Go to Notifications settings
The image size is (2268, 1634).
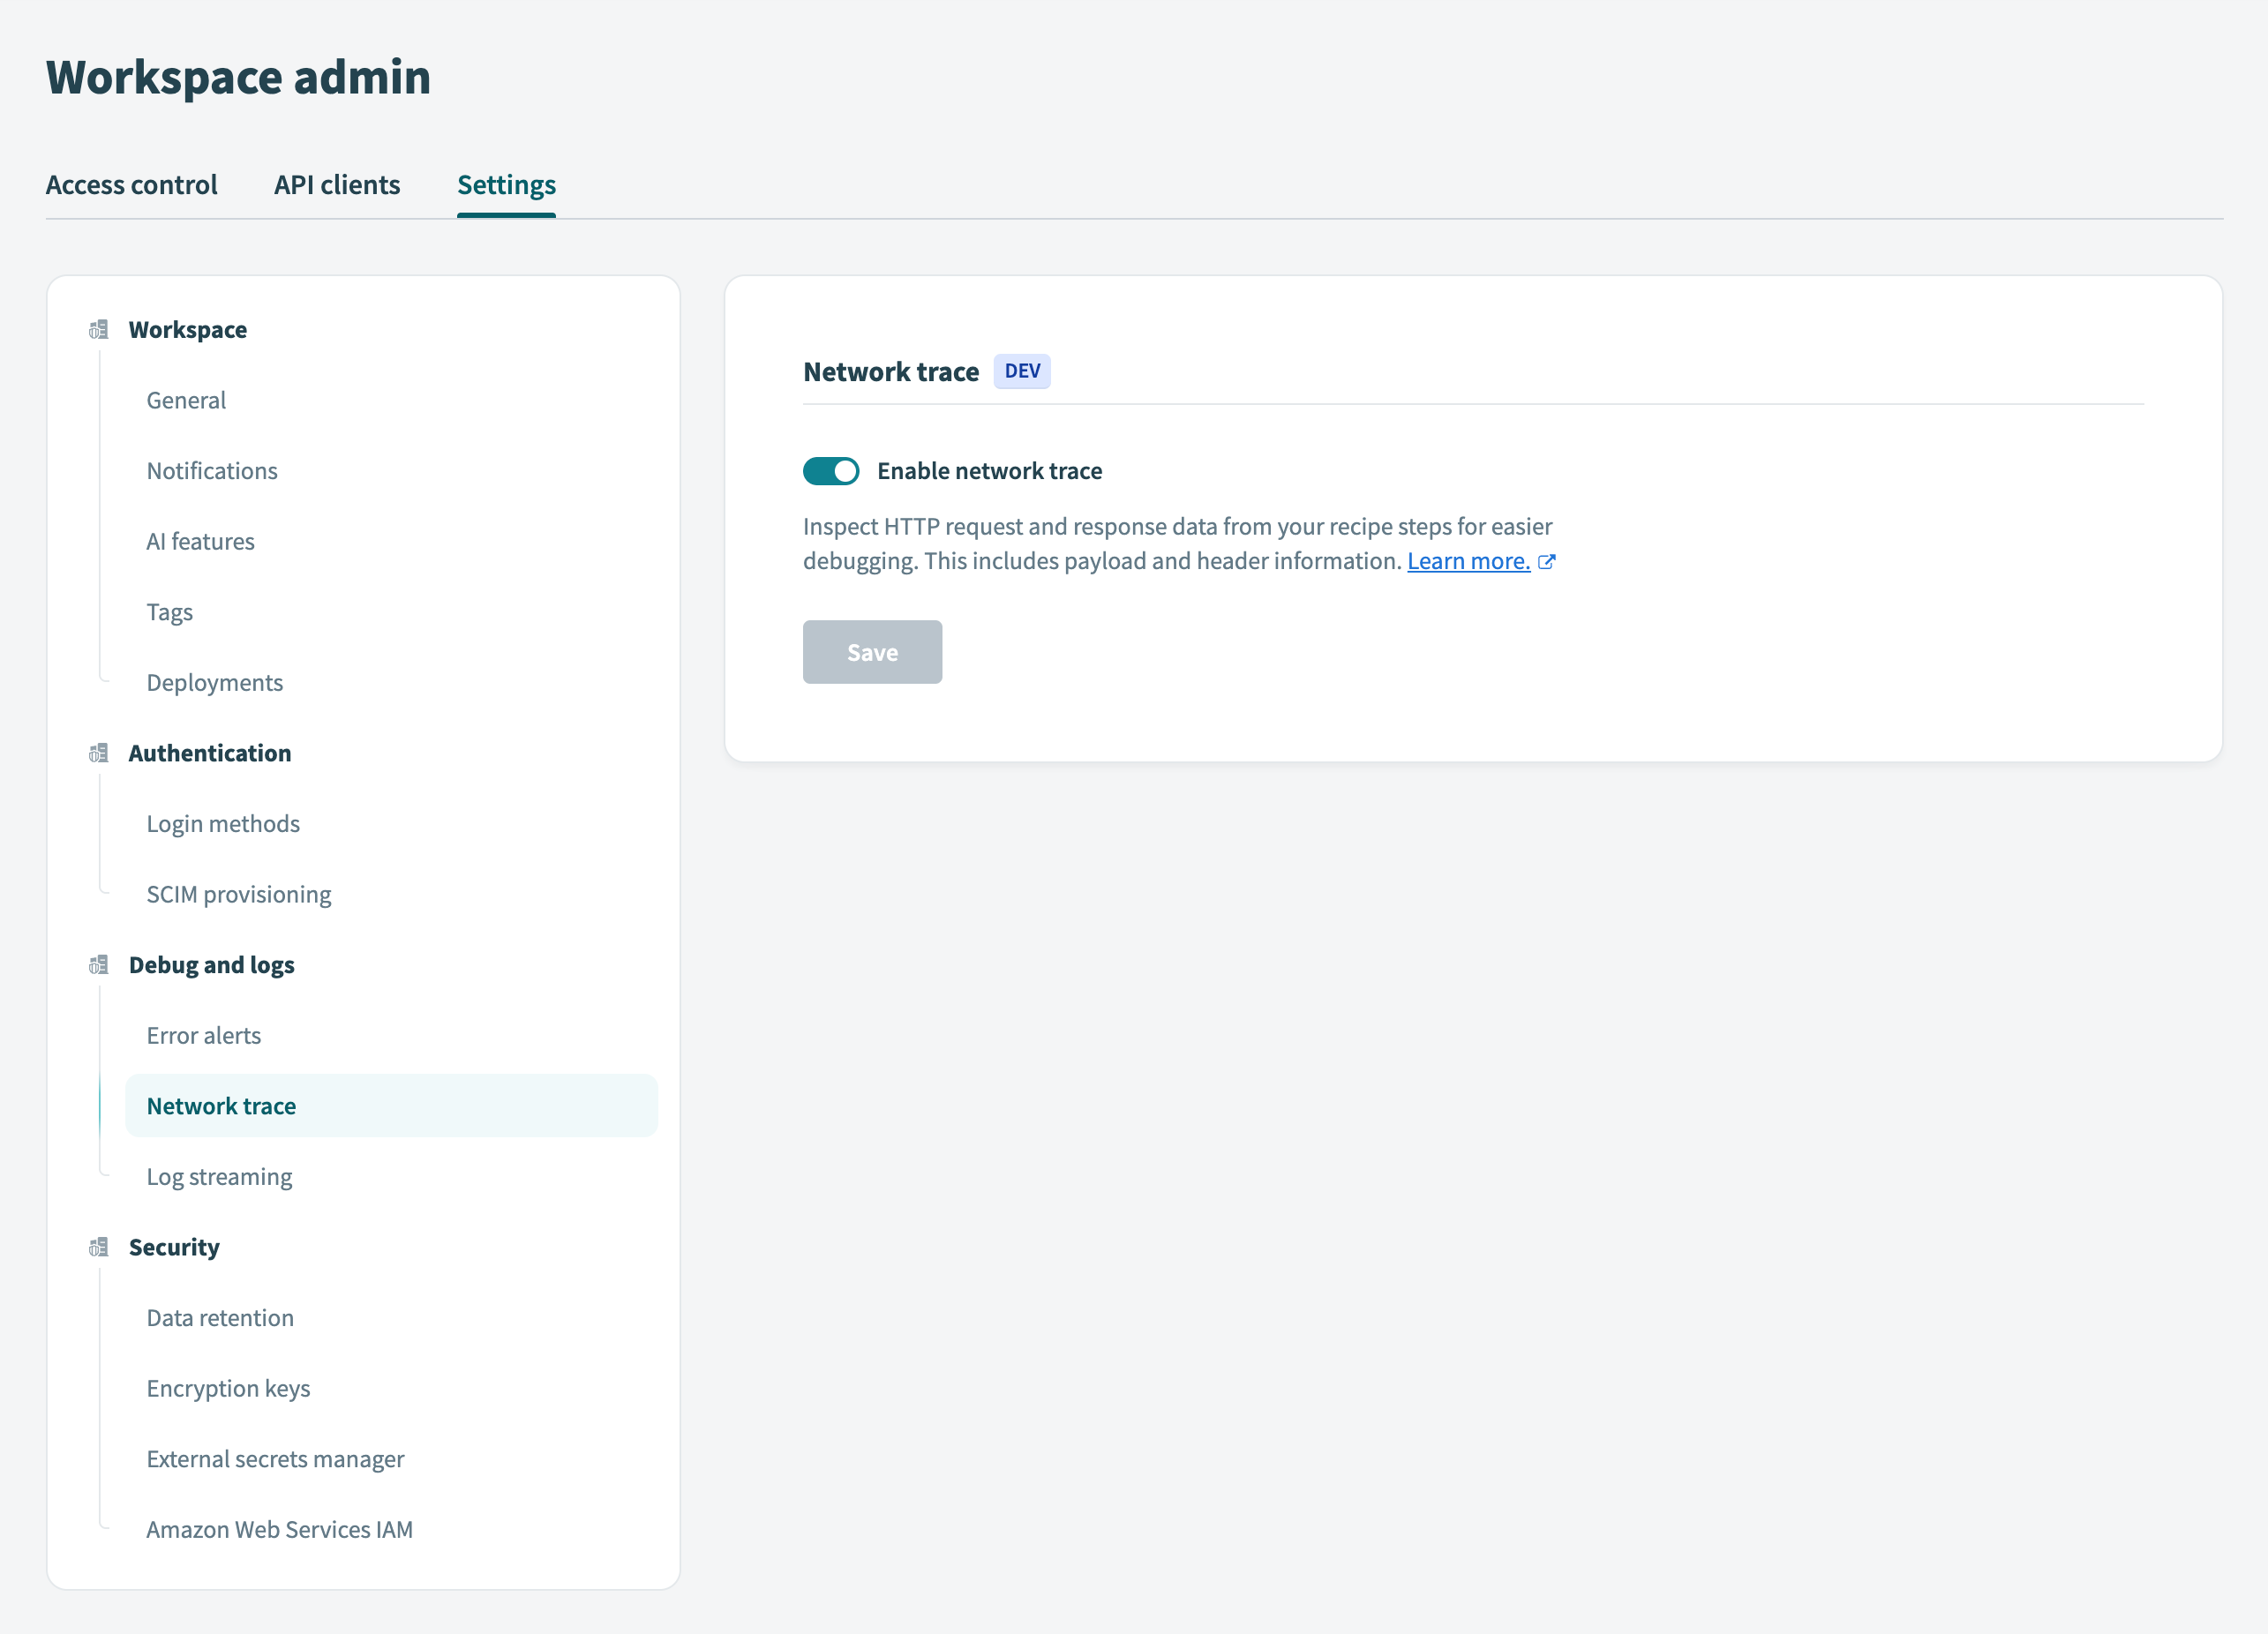tap(212, 471)
